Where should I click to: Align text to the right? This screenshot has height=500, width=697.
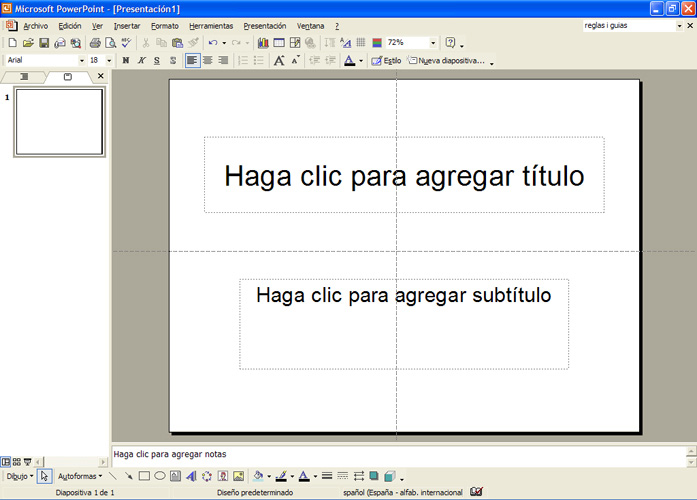pyautogui.click(x=223, y=60)
